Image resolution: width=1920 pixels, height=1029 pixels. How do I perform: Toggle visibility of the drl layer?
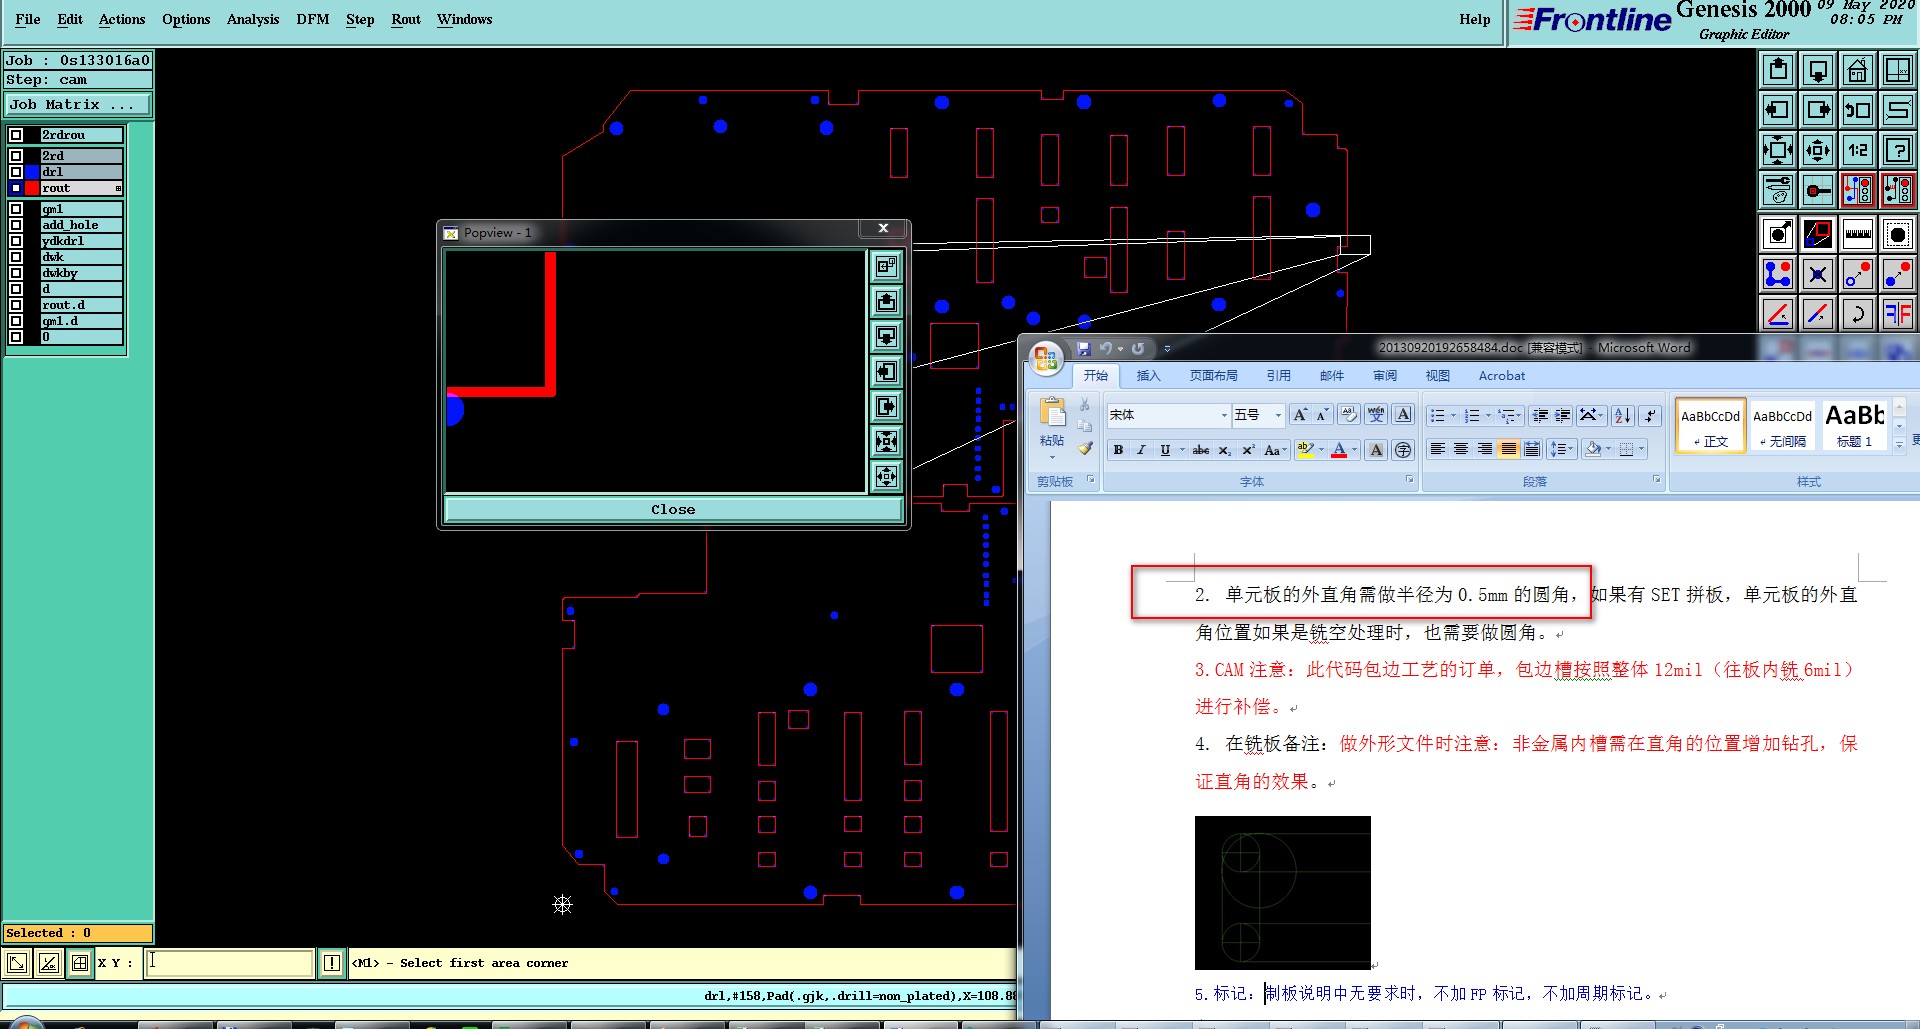[x=16, y=172]
